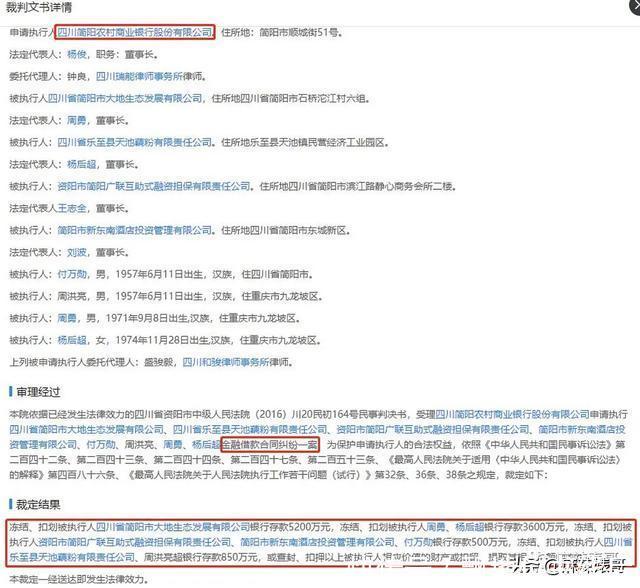Click 付万勋 in the 1957年 birth line

tap(72, 274)
